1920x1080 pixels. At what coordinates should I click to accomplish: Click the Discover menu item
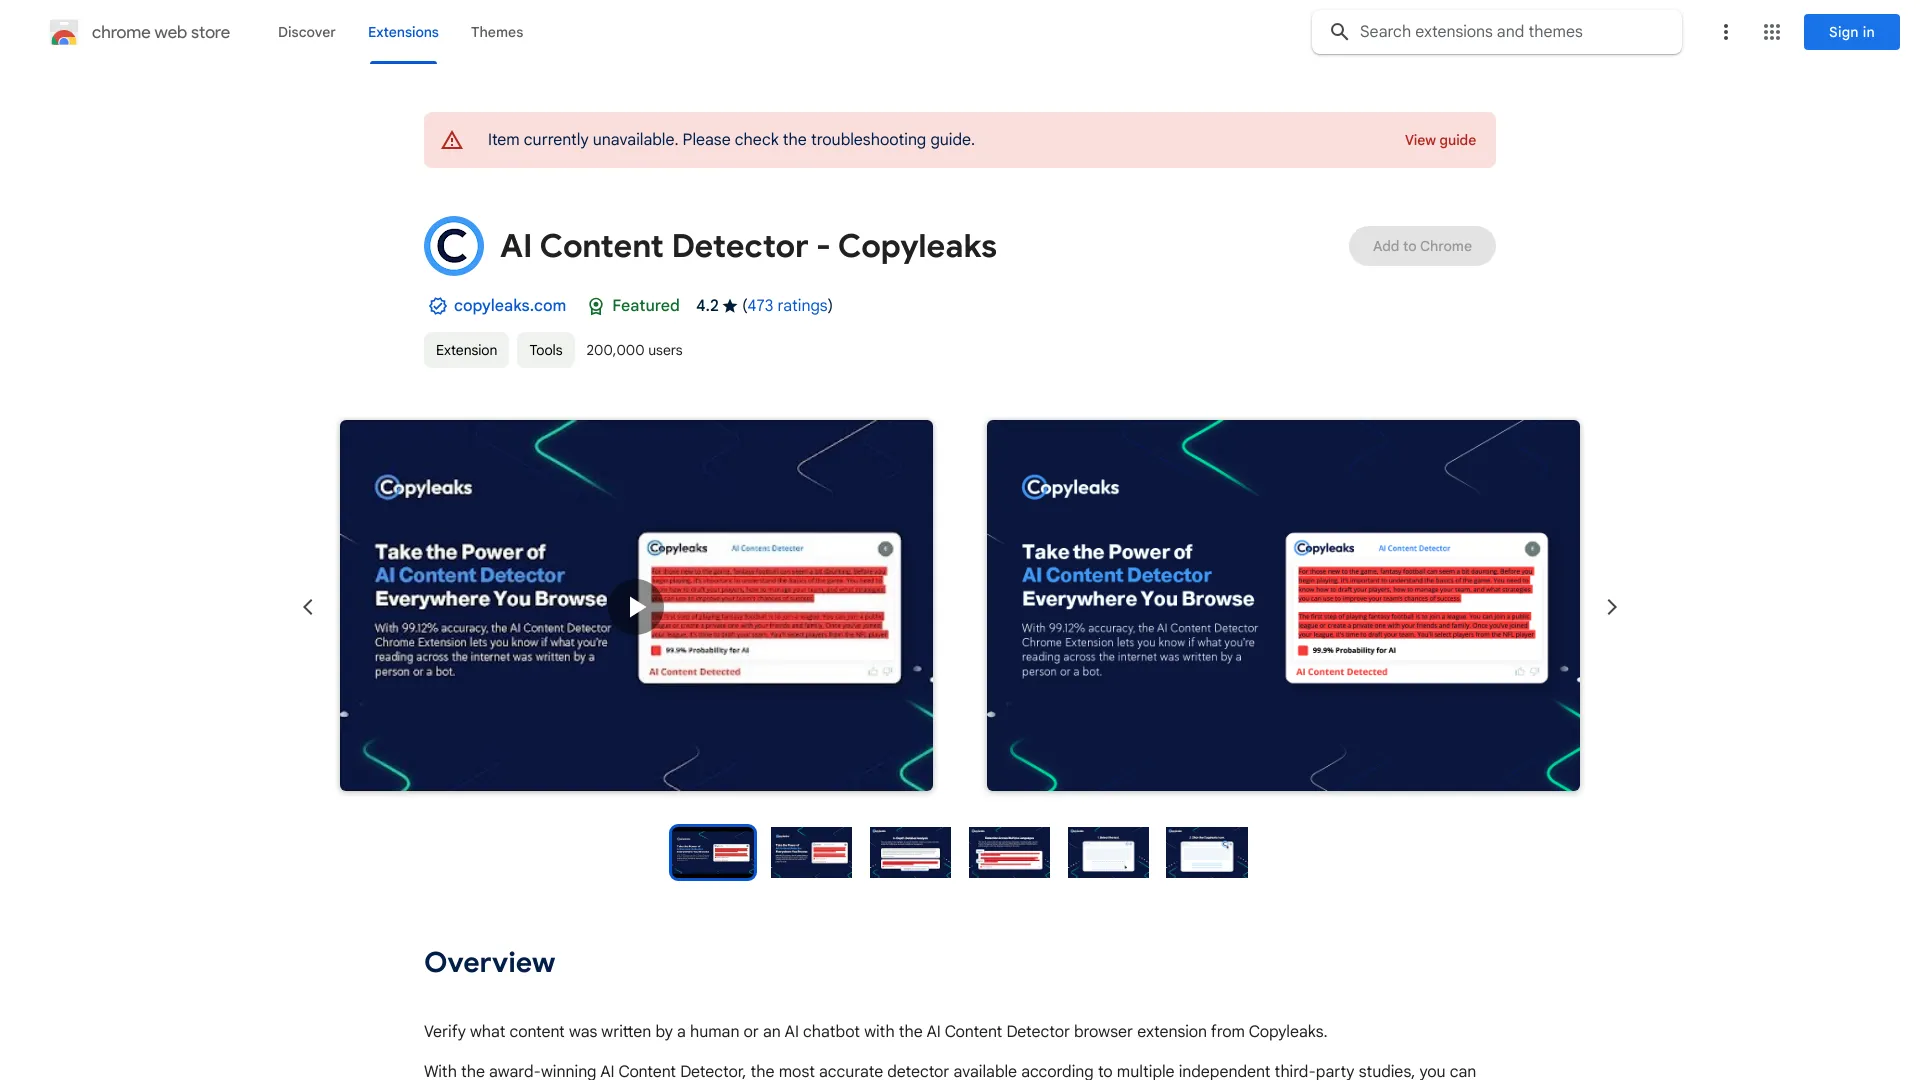click(306, 32)
